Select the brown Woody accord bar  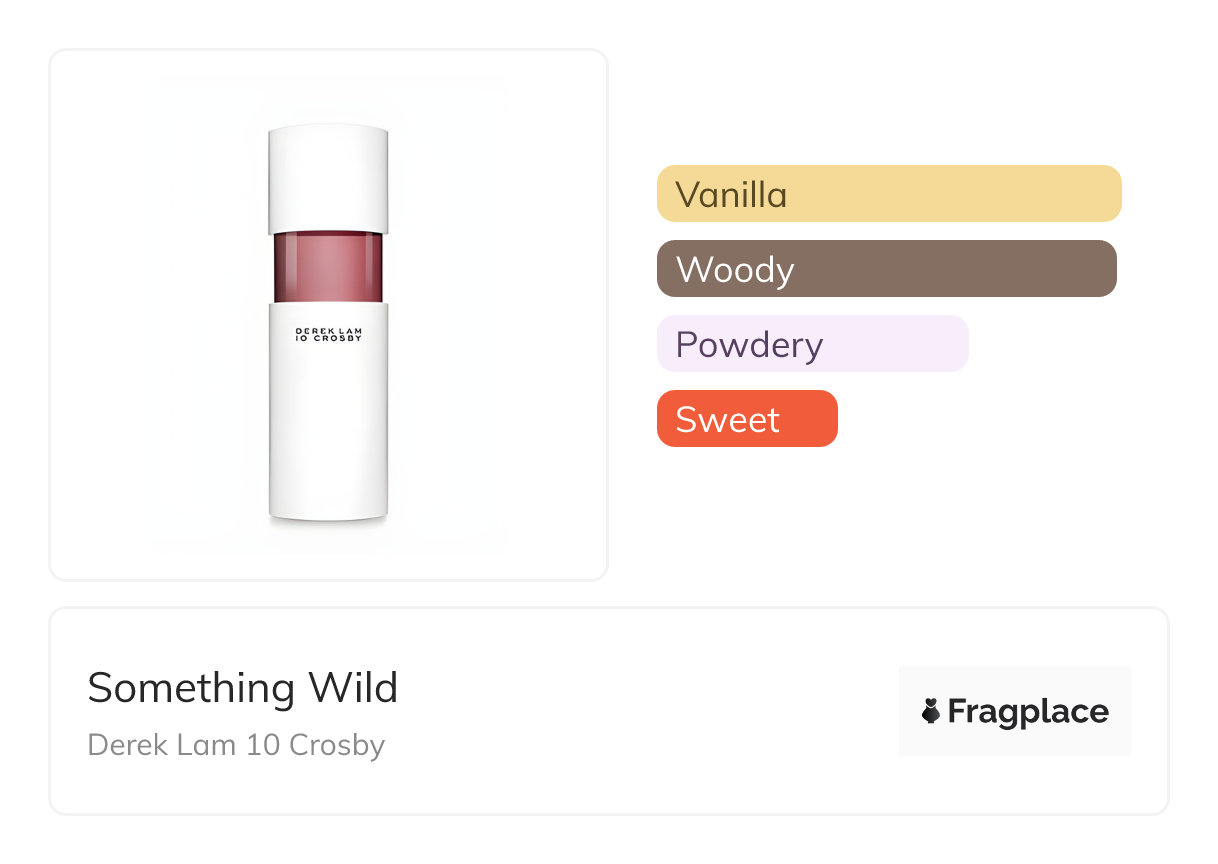886,268
